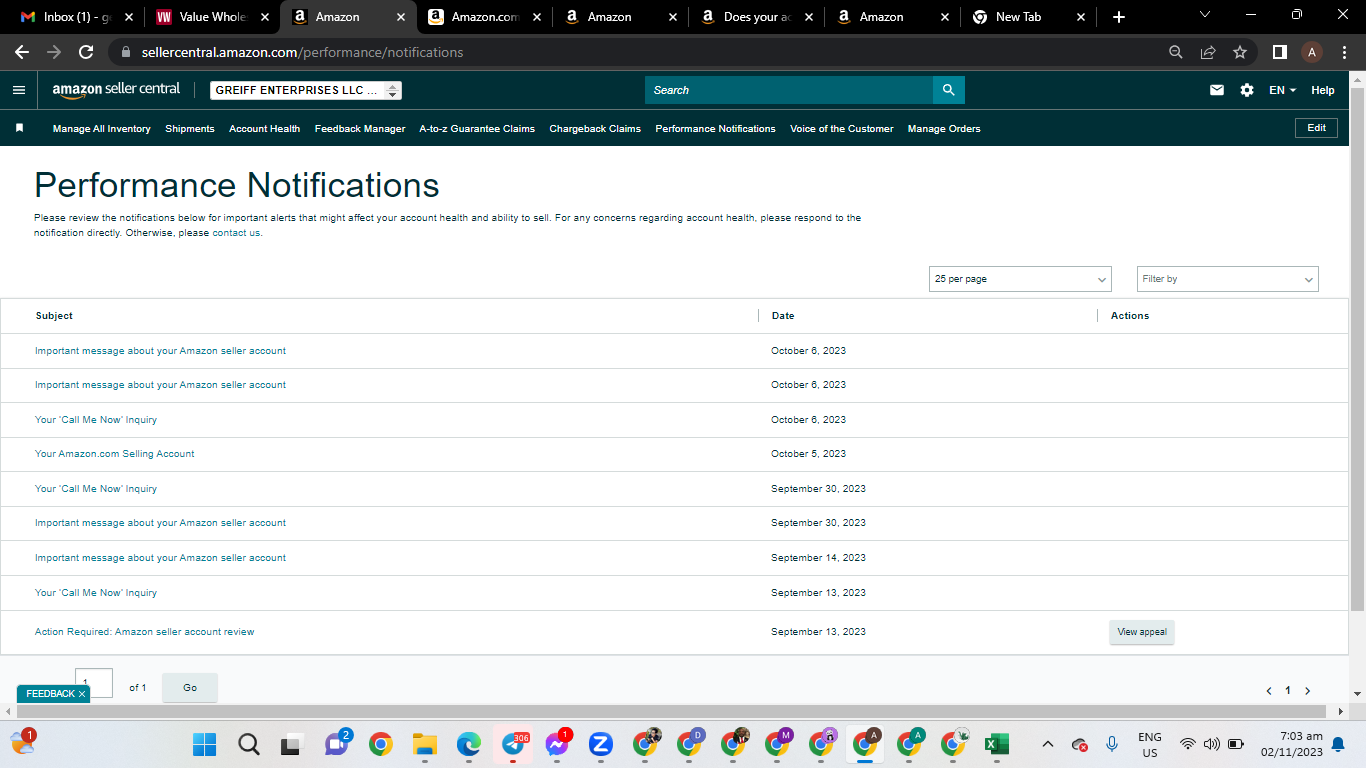Open the 25 per page dropdown

(x=1020, y=279)
